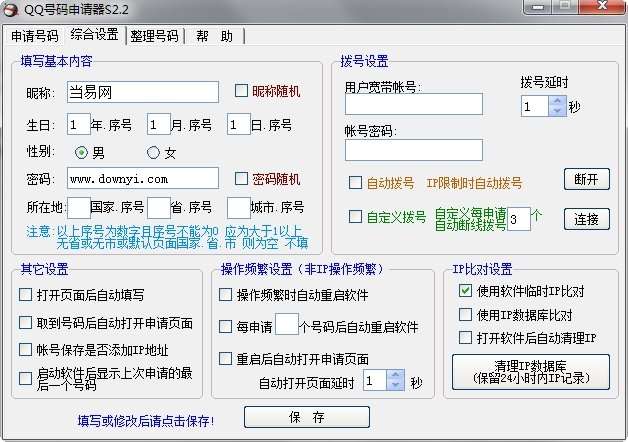Check 使用IP数据库比对
628x442 pixels.
(465, 315)
